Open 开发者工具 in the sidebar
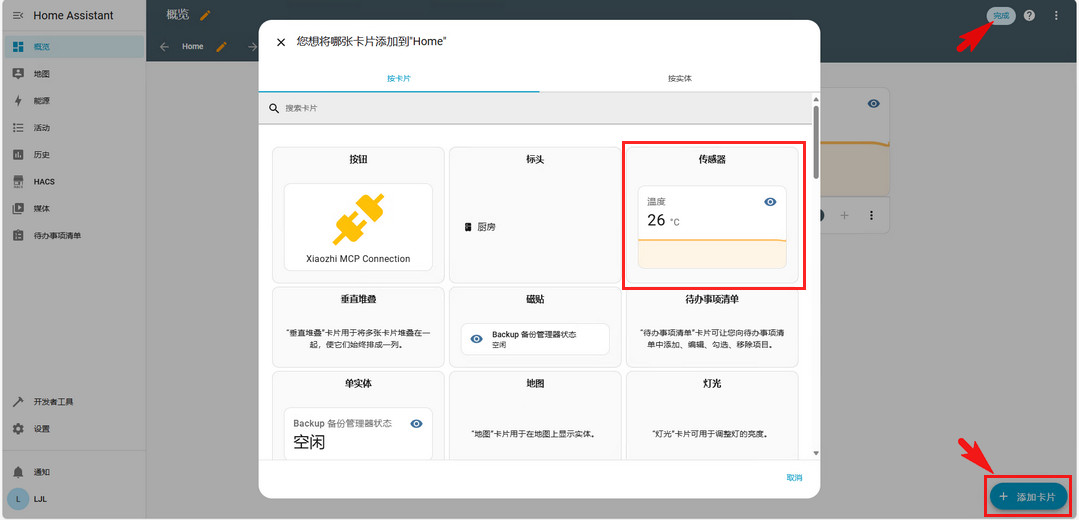Screen dimensions: 1079x520 point(52,402)
